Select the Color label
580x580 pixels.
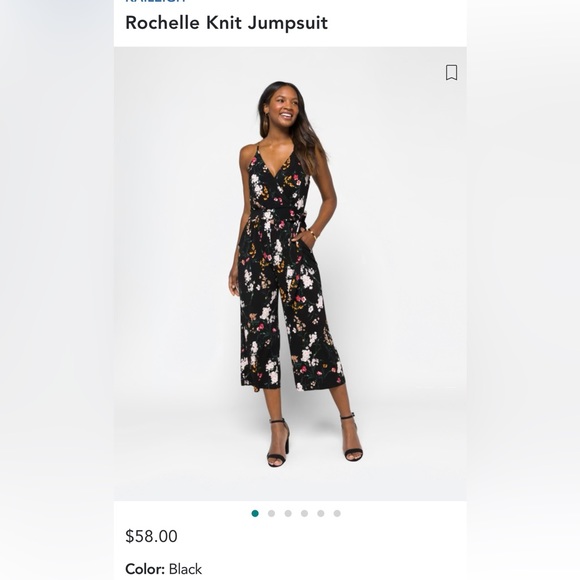145,569
